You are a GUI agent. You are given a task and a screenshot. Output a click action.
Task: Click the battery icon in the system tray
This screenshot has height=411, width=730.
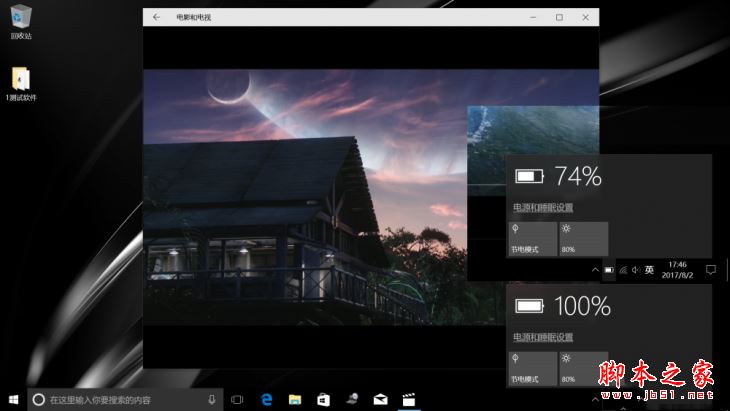click(x=609, y=270)
